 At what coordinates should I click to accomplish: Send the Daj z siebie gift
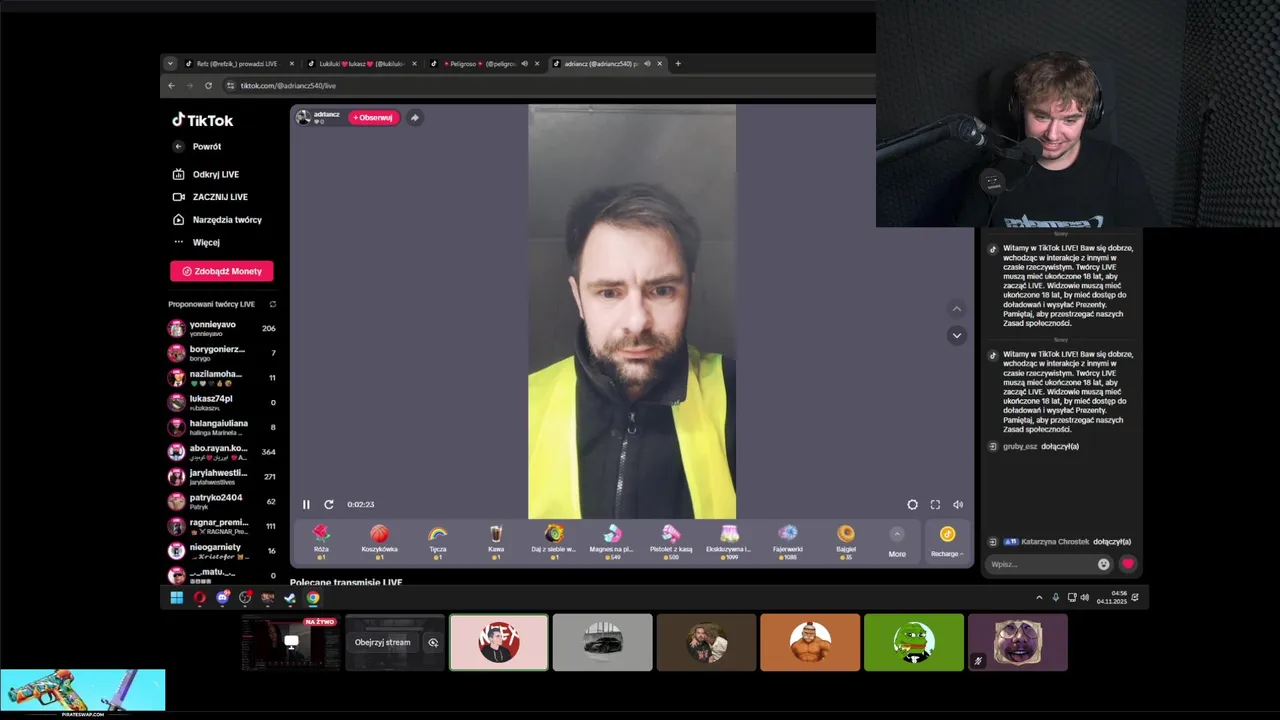(x=554, y=541)
